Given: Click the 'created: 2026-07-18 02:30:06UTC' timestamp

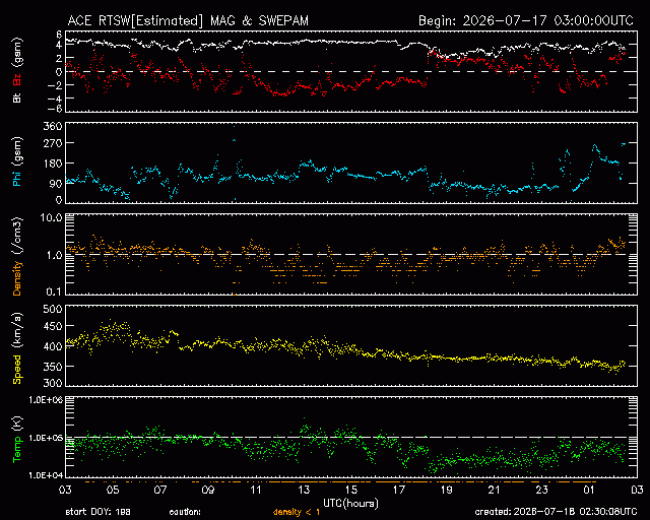Looking at the screenshot, I should tap(556, 512).
